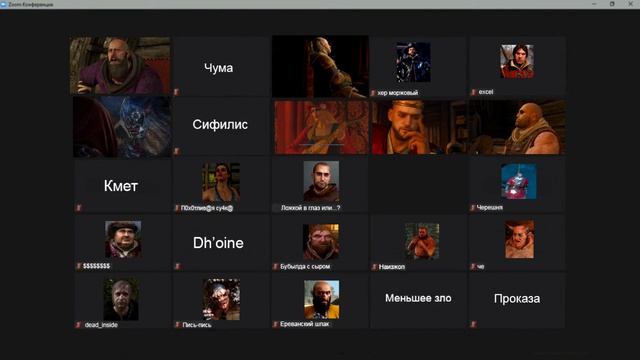This screenshot has height=360, width=640.
Task: Click avatar above хер моржовый
Action: click(413, 62)
